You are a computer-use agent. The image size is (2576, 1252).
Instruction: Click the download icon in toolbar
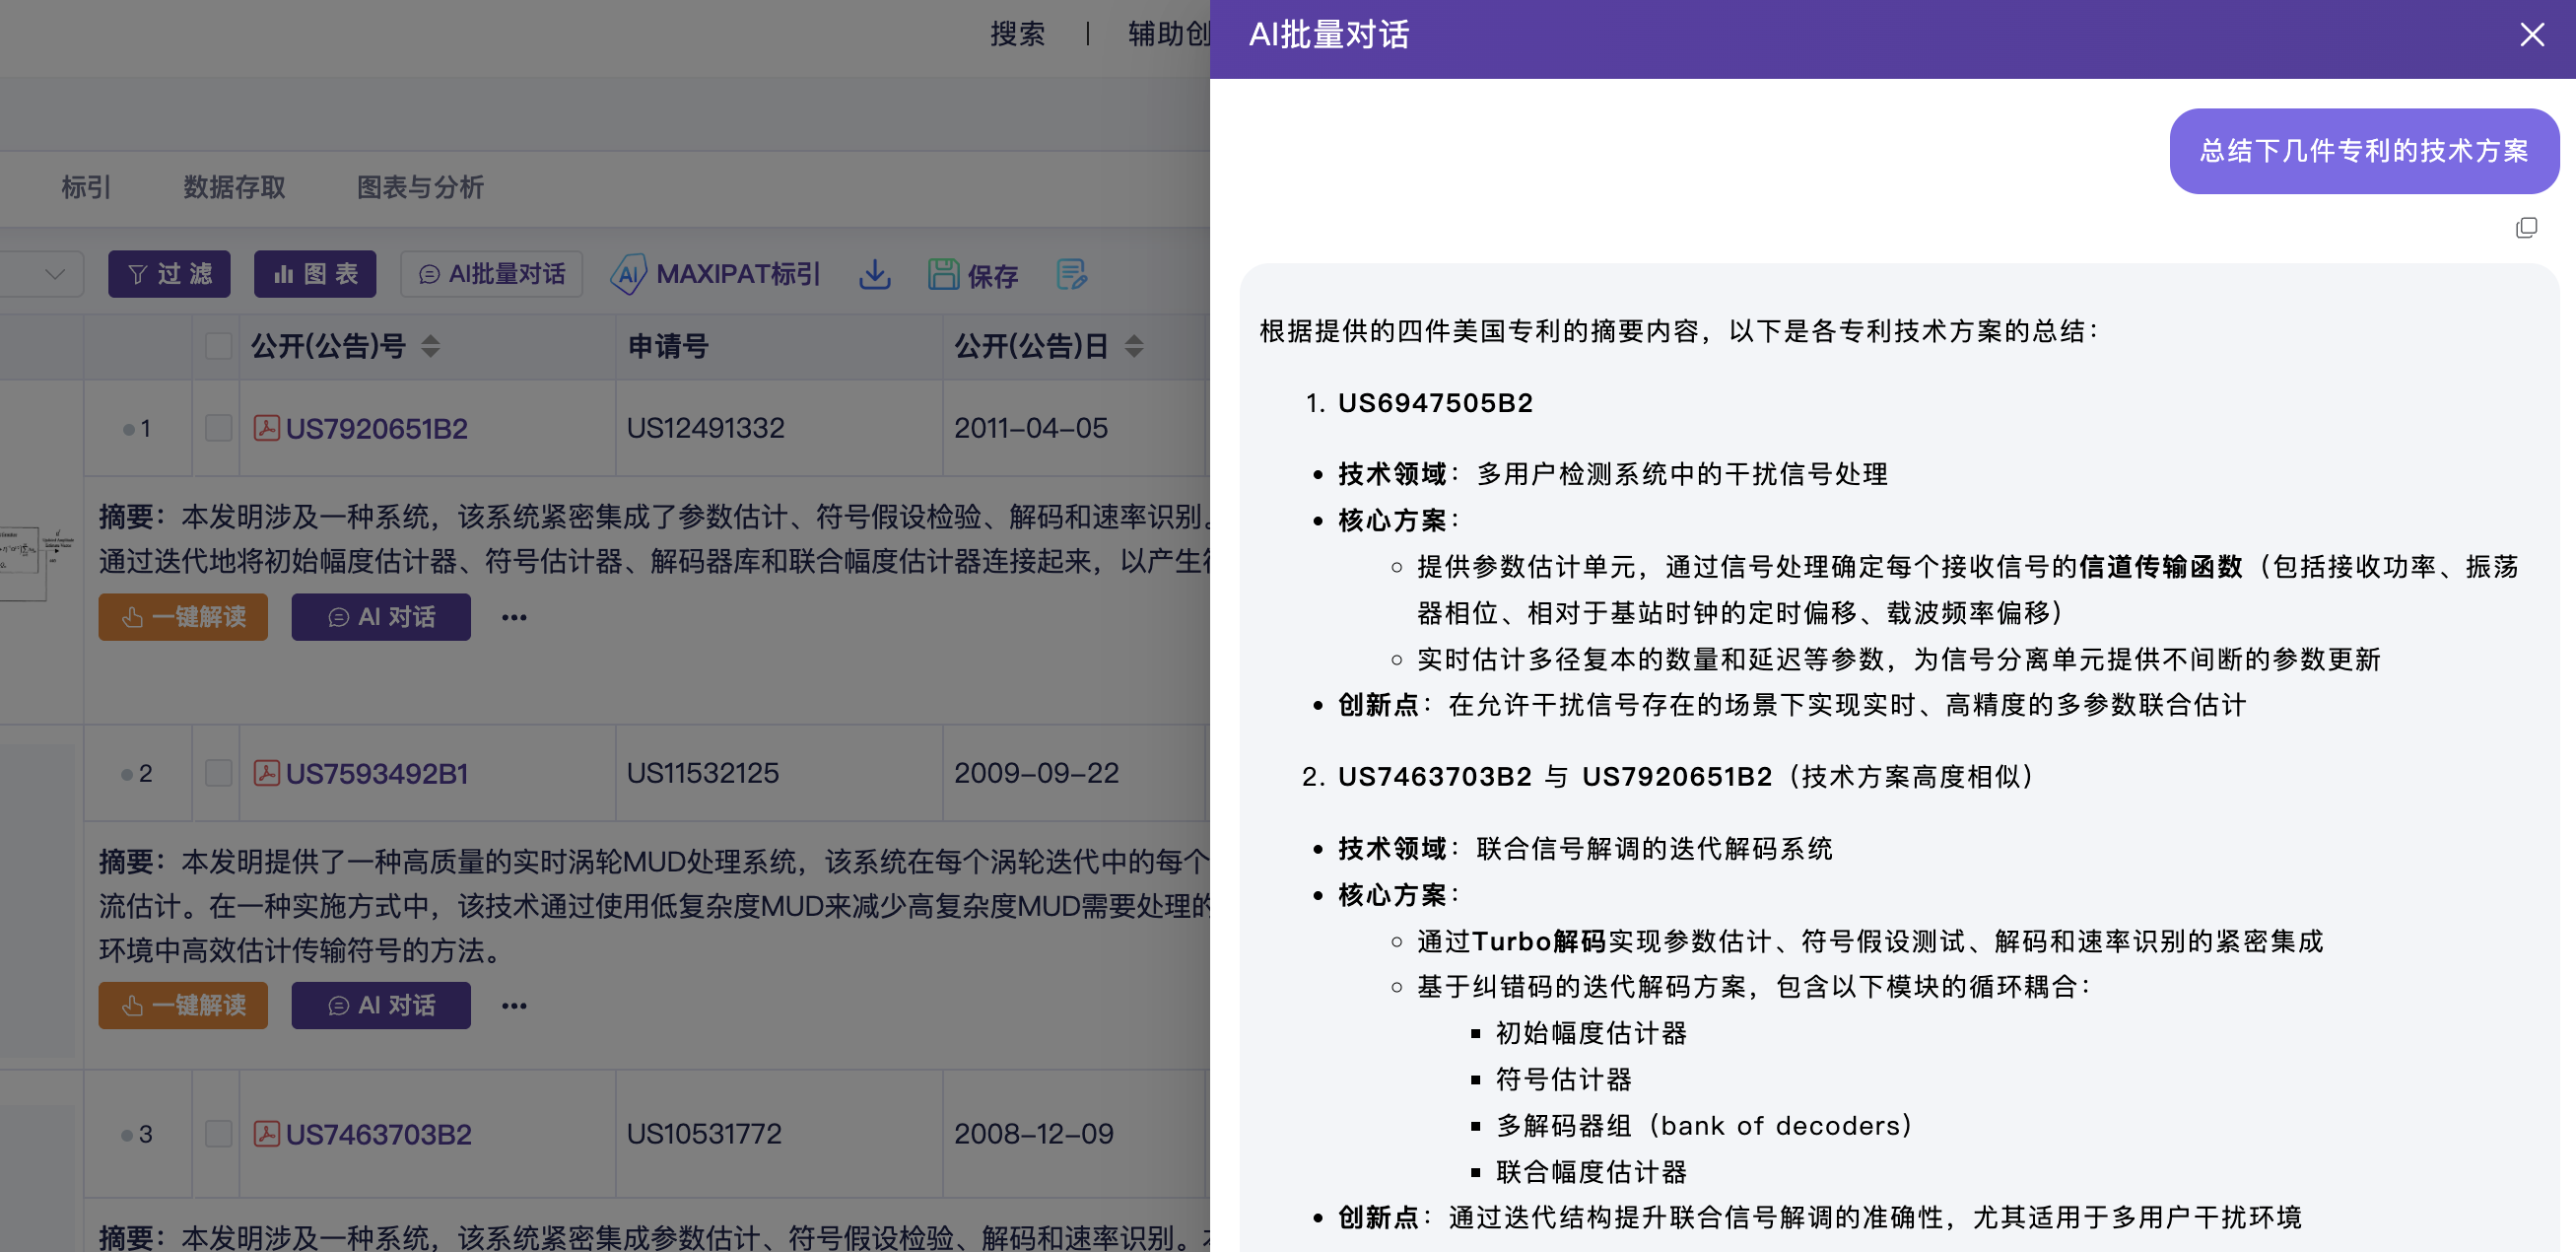pos(874,274)
